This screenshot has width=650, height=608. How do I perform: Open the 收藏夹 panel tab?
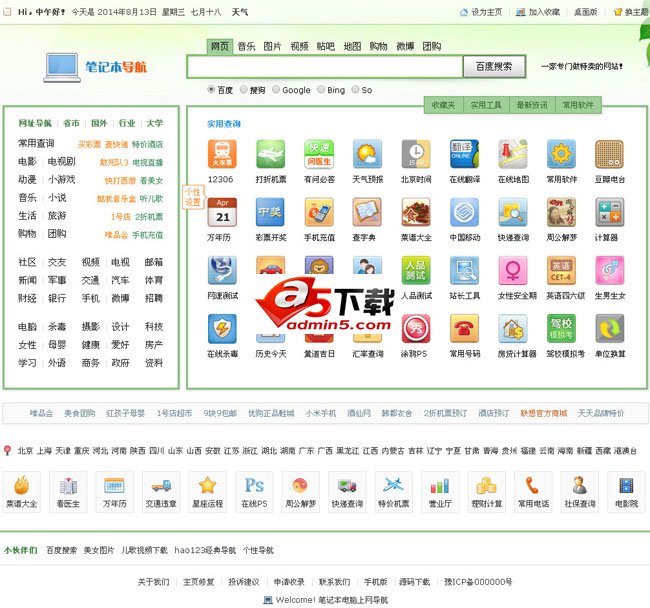[x=443, y=105]
